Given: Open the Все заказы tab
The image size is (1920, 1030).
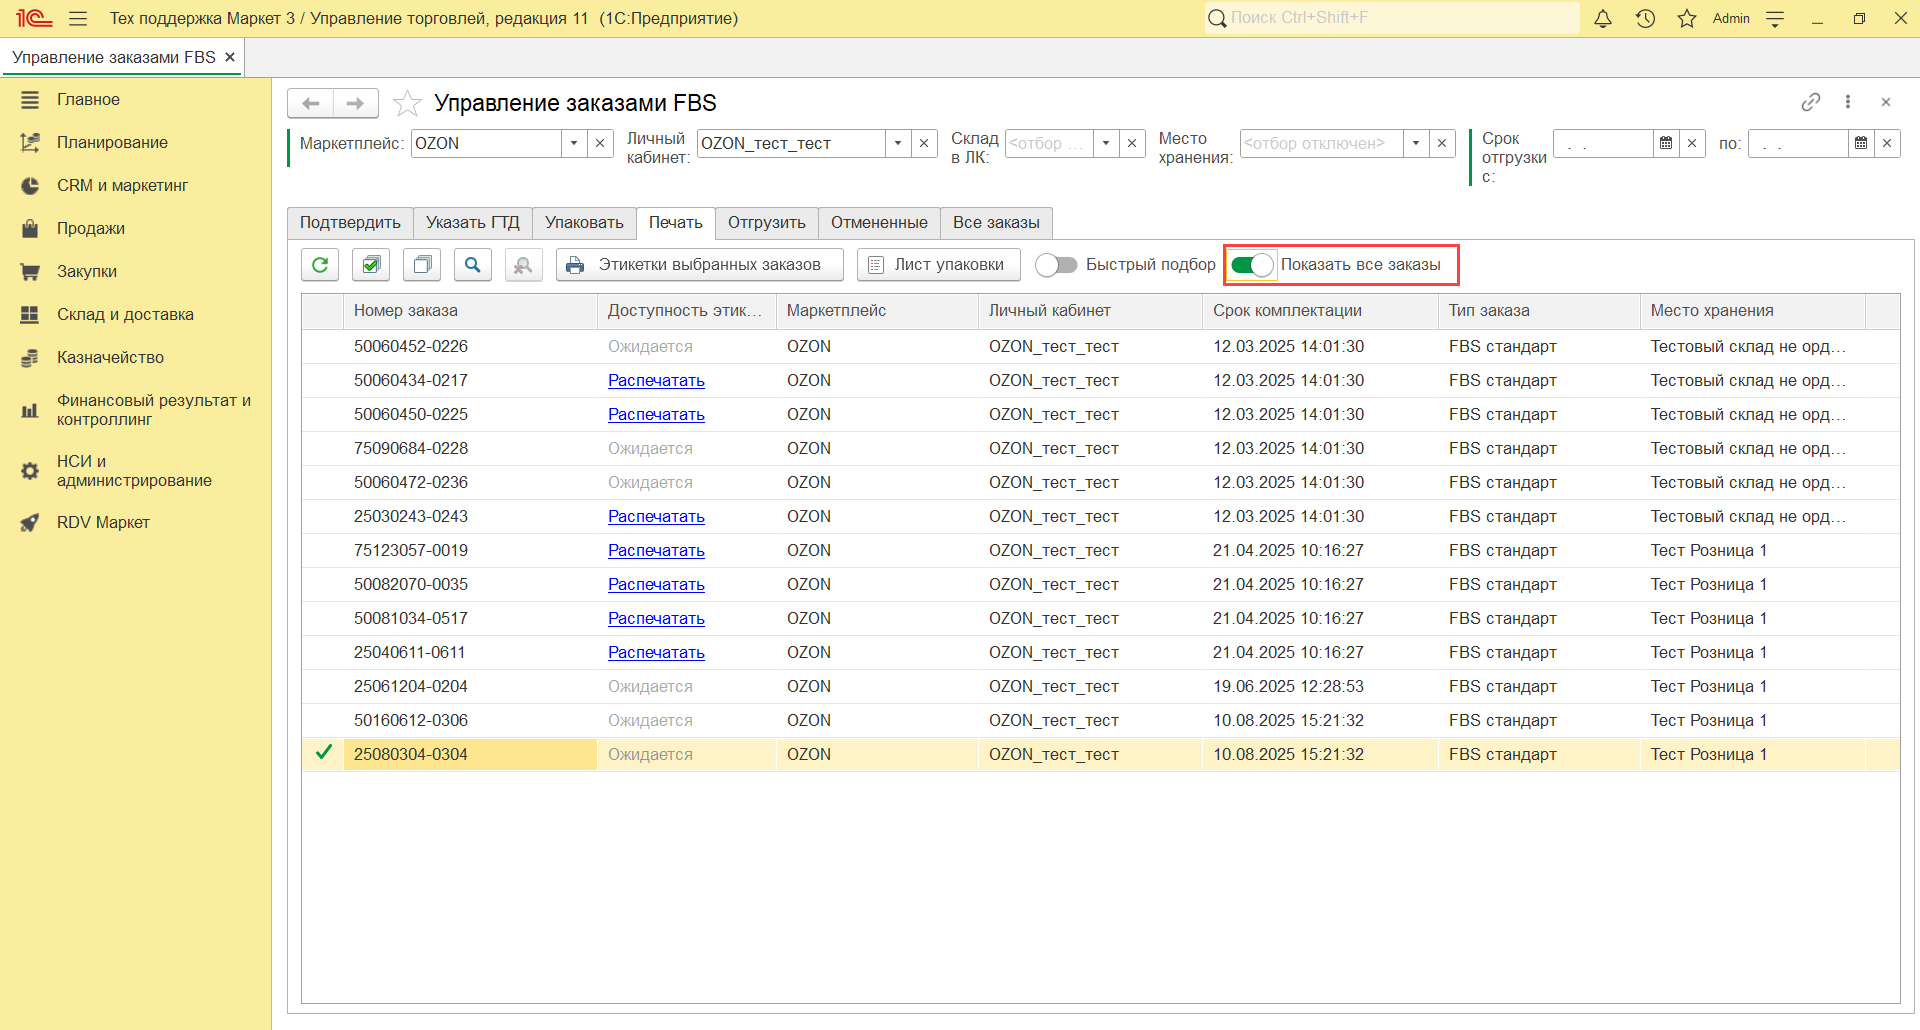Looking at the screenshot, I should tap(996, 223).
